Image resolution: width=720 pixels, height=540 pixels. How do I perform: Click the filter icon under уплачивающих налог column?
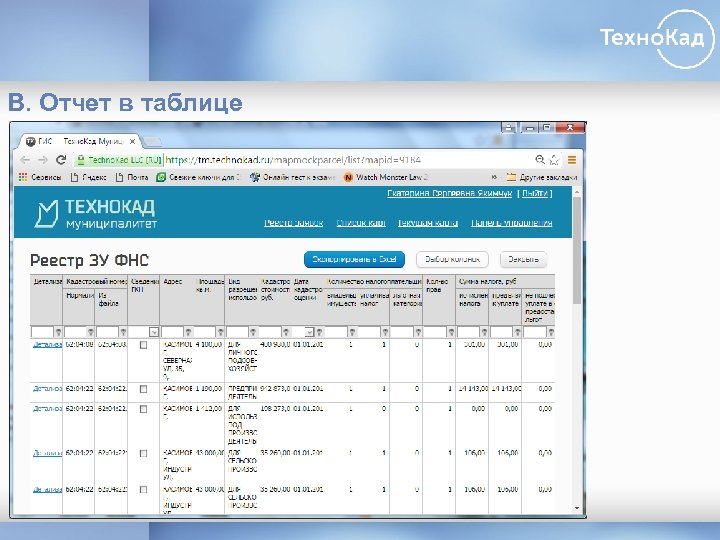[385, 332]
